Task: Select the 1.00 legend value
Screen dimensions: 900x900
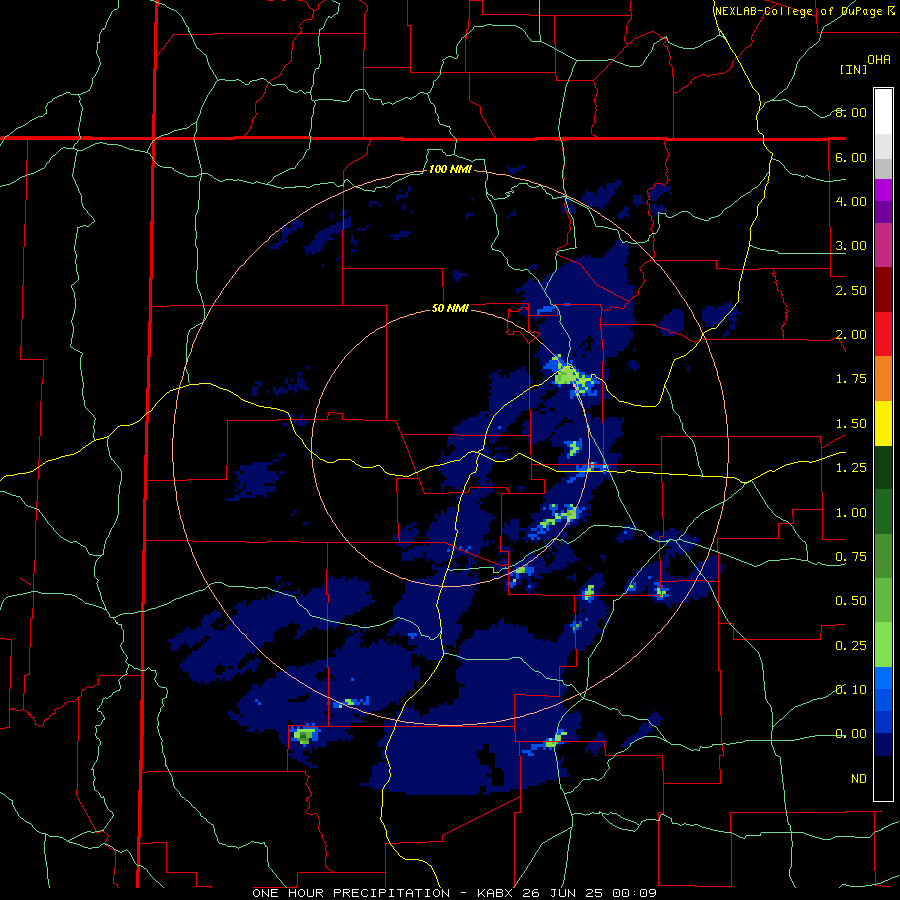Action: tap(851, 513)
